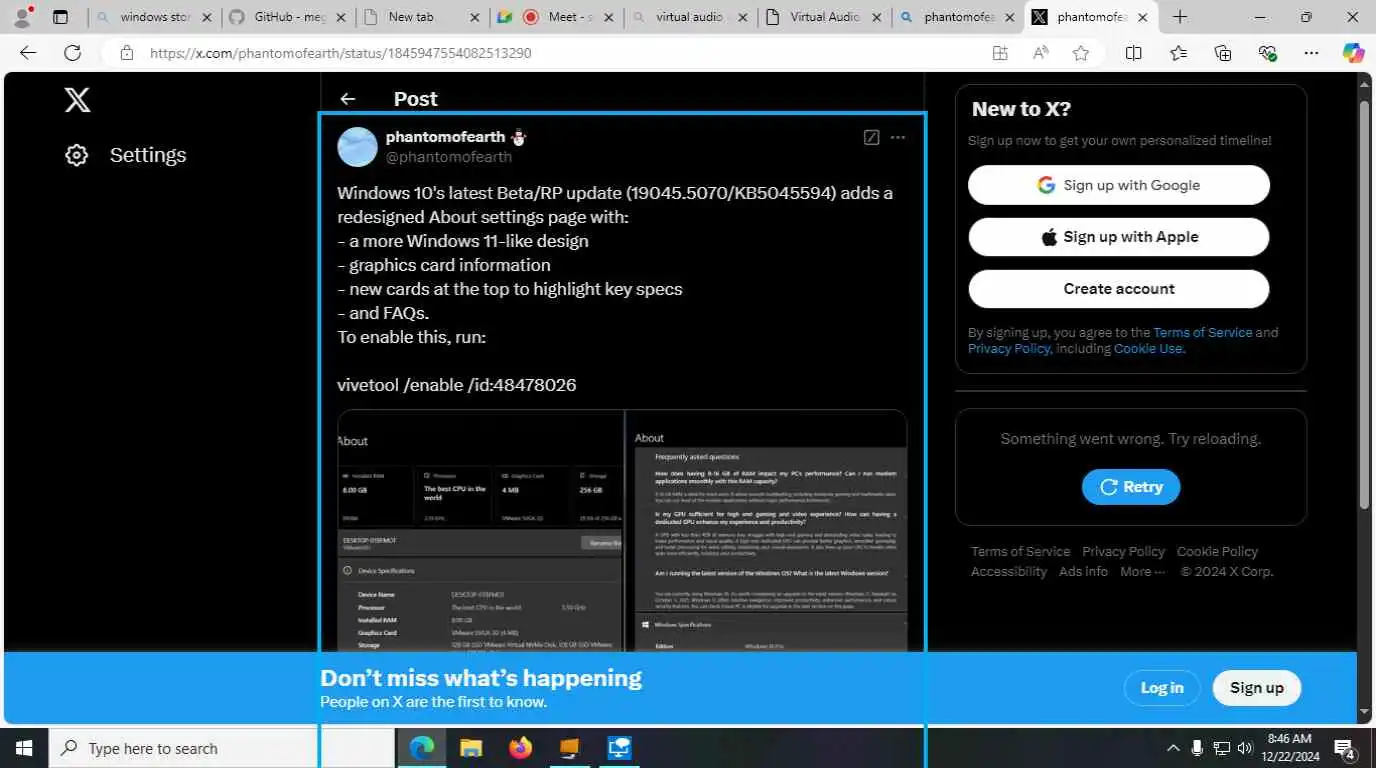Click the Retry button
This screenshot has height=768, width=1376.
(x=1131, y=487)
